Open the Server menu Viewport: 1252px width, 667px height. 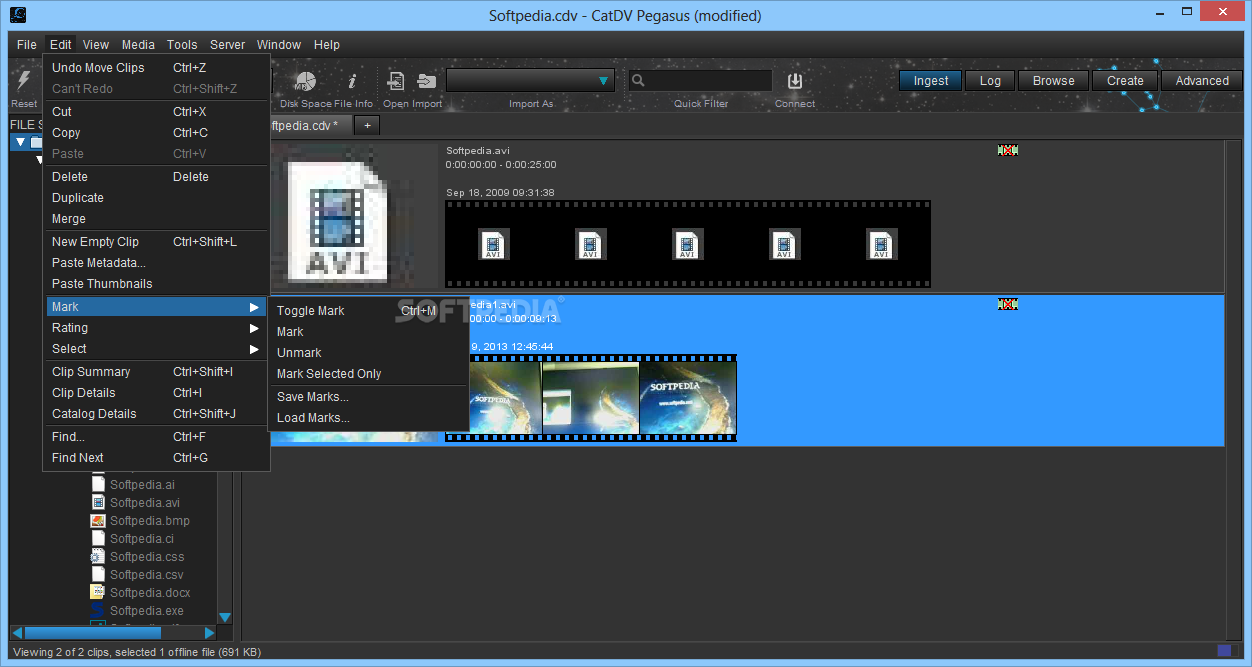point(227,45)
